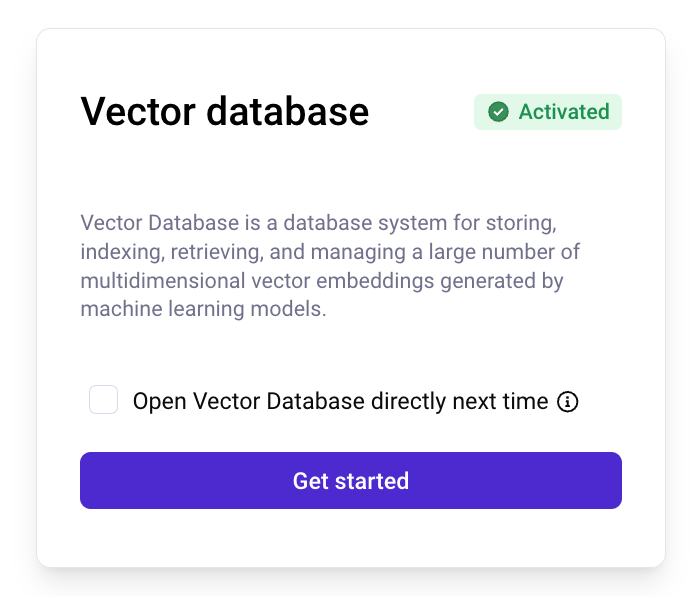Click the "Open Vector Database directly next time" label
The image size is (694, 596).
point(340,402)
